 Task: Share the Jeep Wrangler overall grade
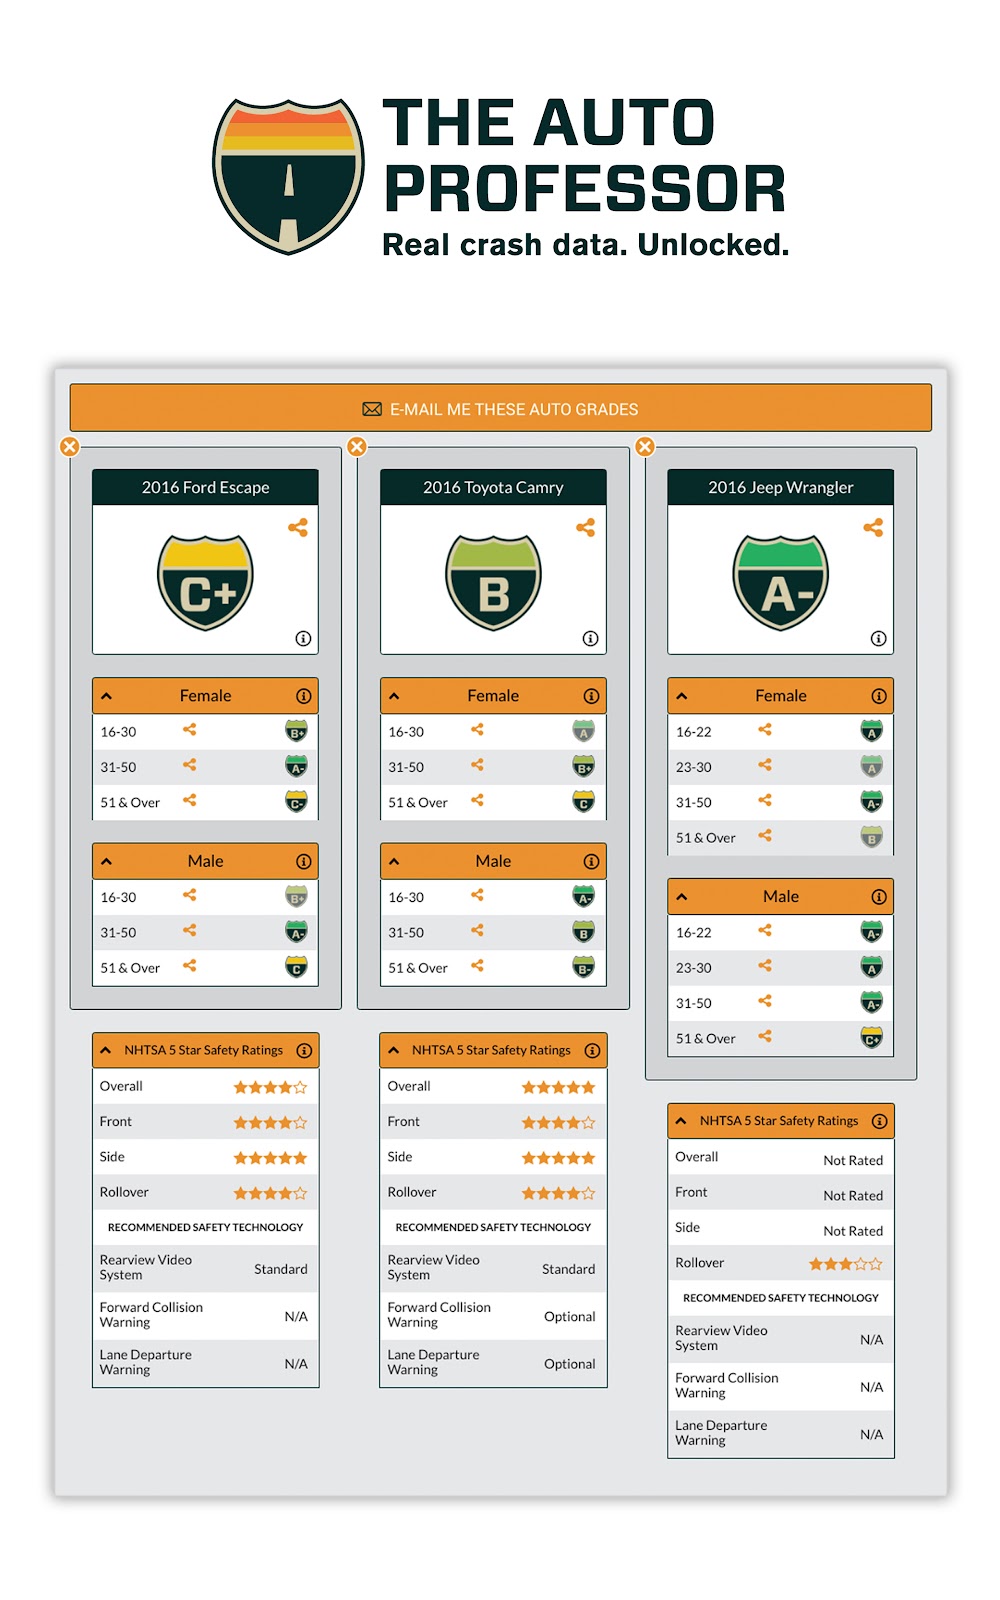(873, 527)
